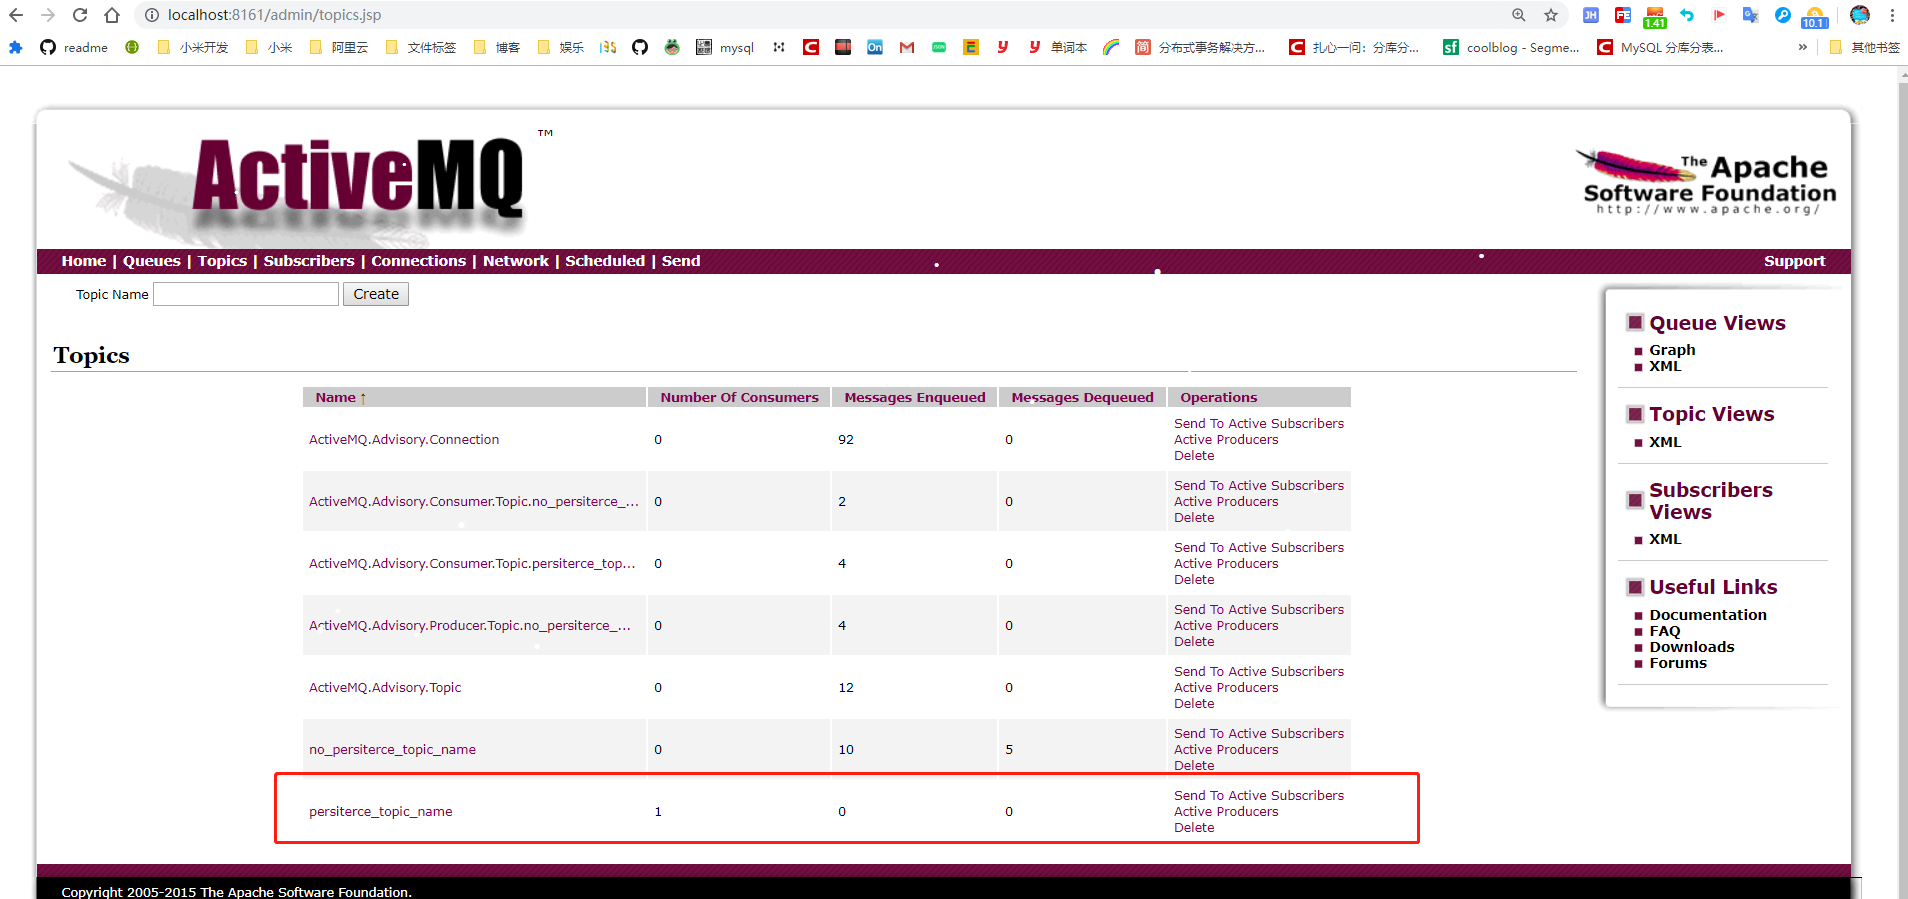Open the persiterce_topic_name topic

pyautogui.click(x=381, y=812)
